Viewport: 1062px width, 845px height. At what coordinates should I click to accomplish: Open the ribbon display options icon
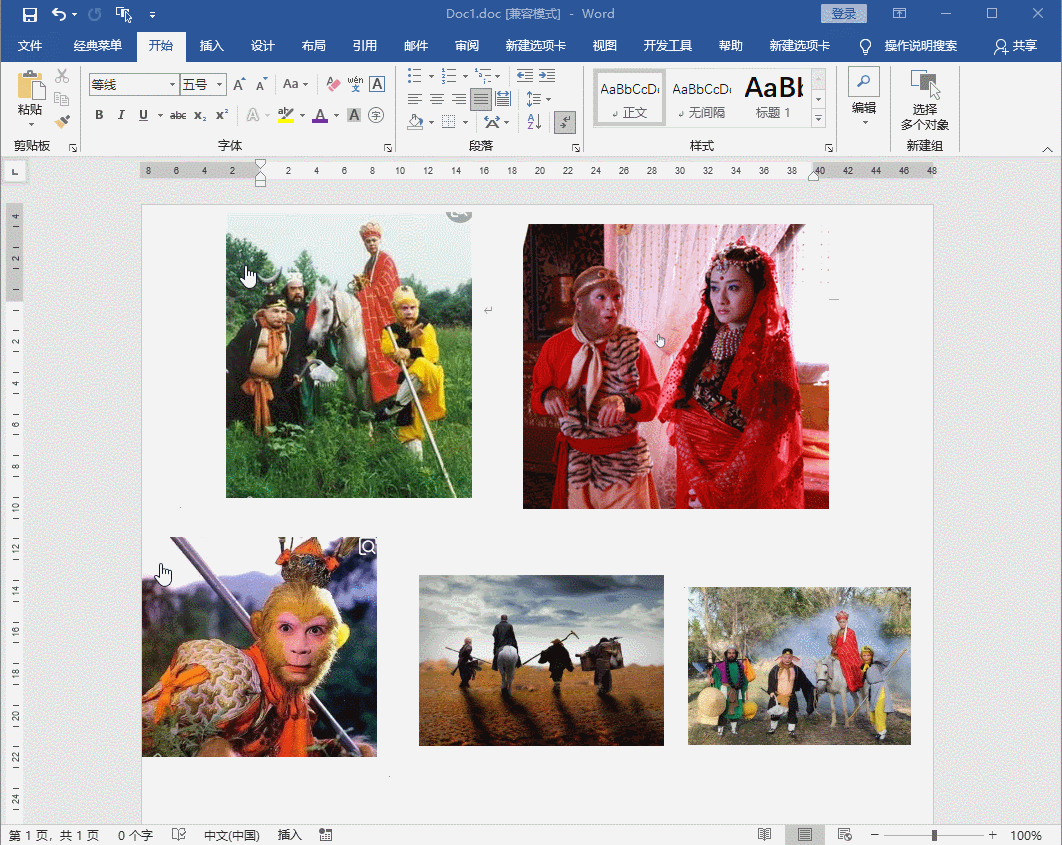tap(899, 14)
